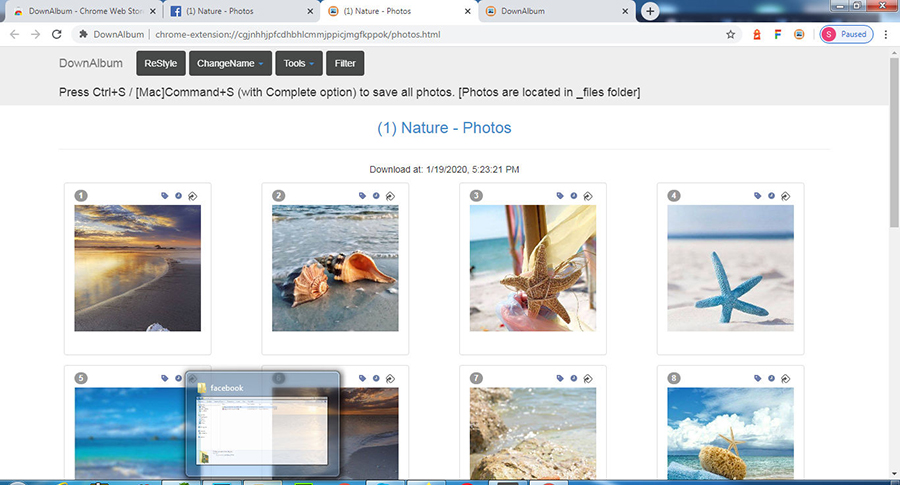Switch to the last DownAlbum tab
Viewport: 900px width, 485px height.
click(x=557, y=11)
